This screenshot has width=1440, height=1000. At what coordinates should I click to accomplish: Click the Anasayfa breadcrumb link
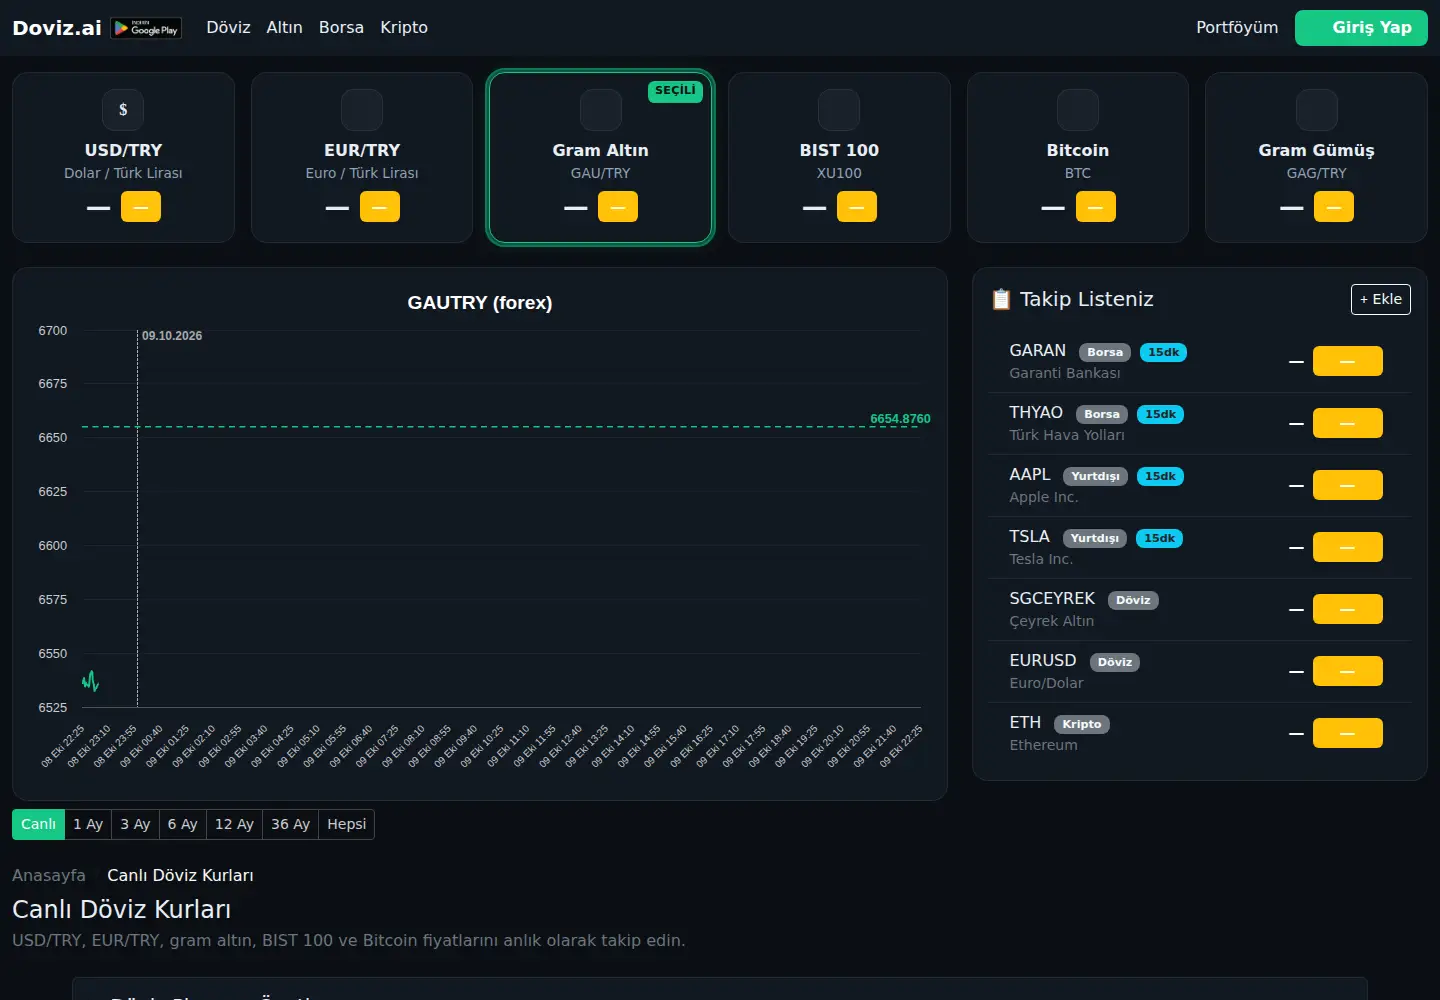[49, 875]
